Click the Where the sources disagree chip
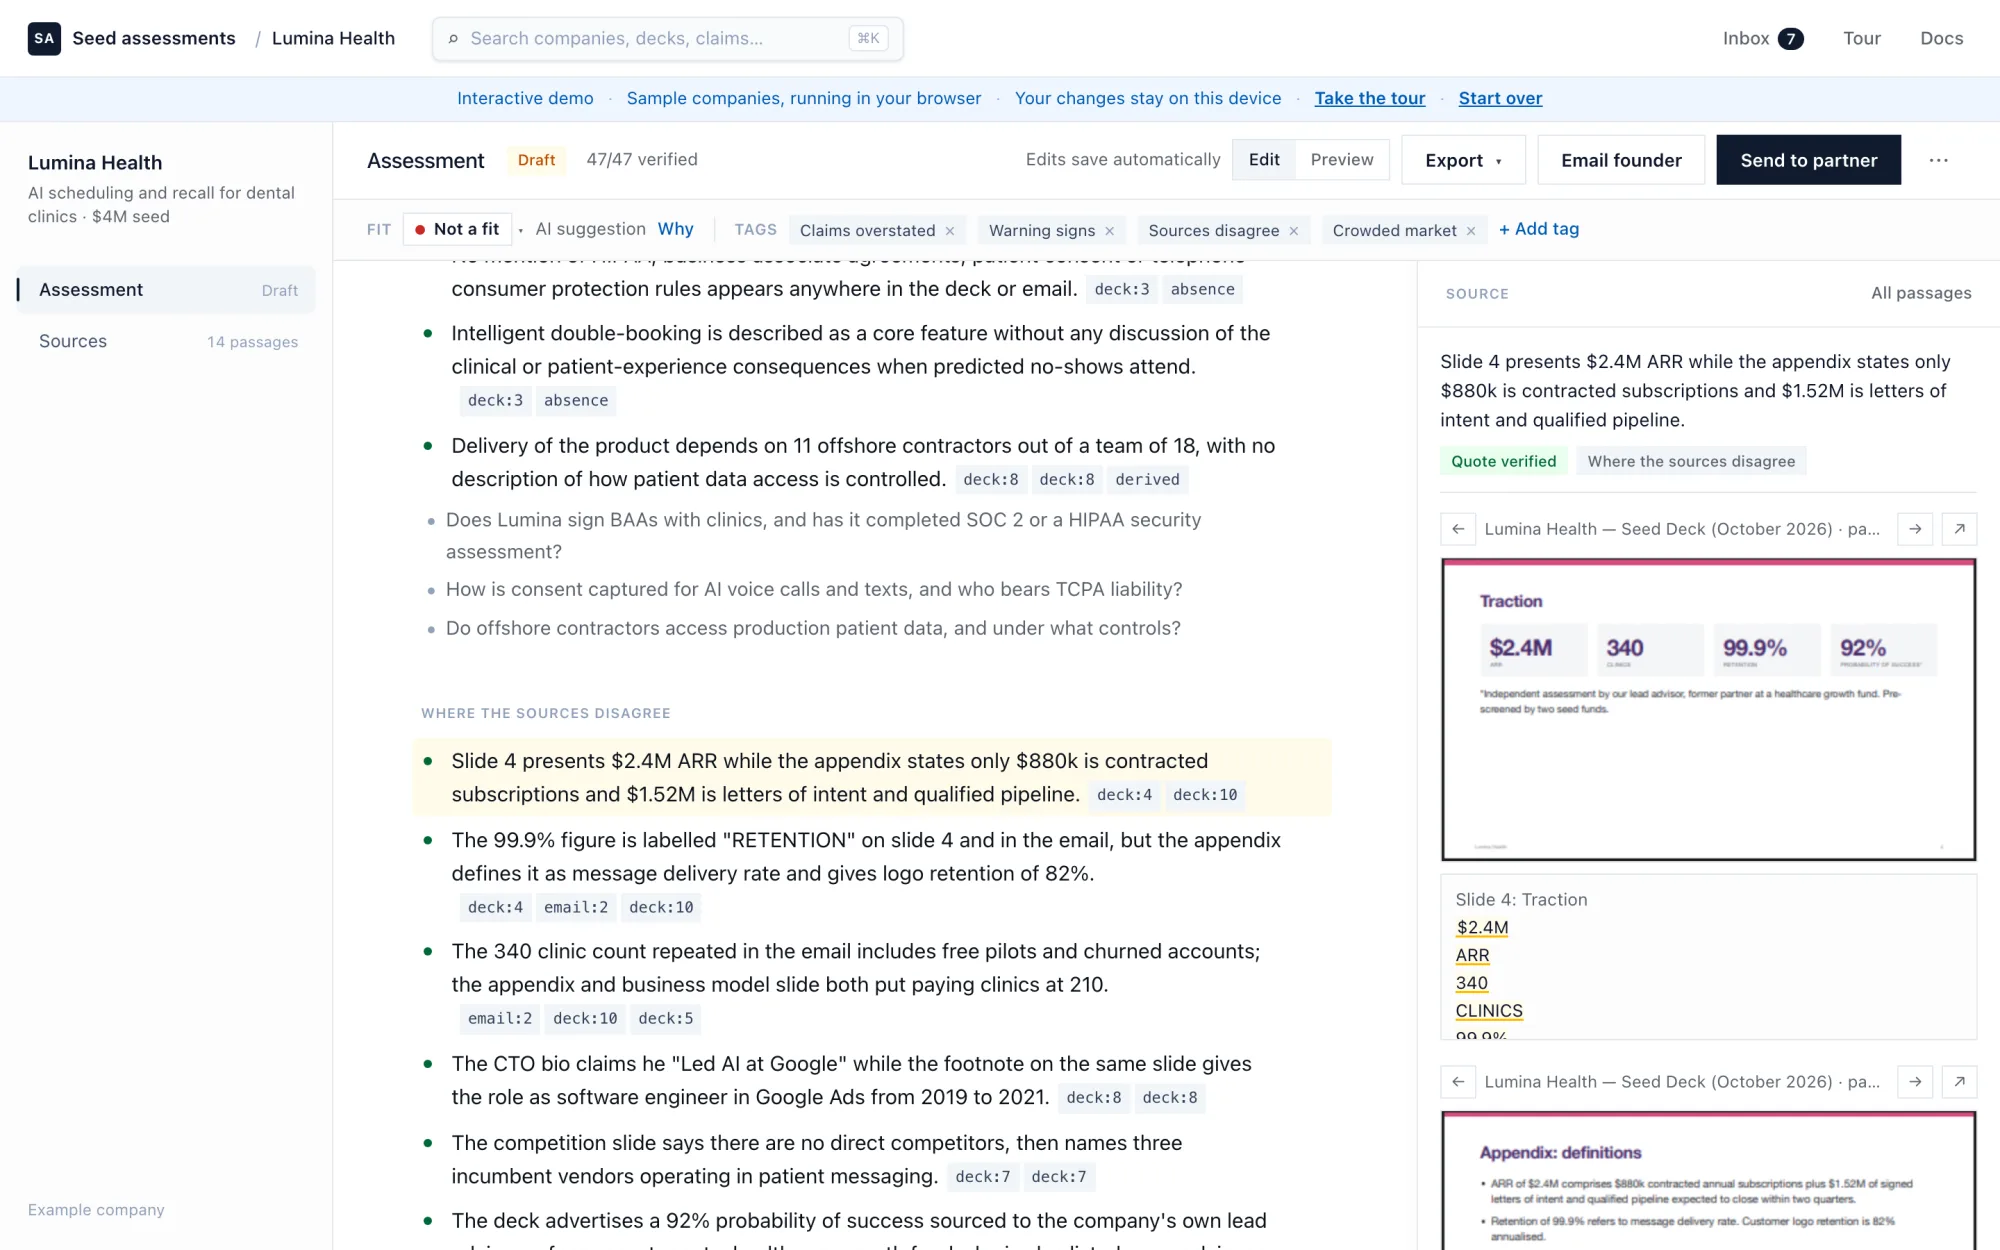 1691,461
